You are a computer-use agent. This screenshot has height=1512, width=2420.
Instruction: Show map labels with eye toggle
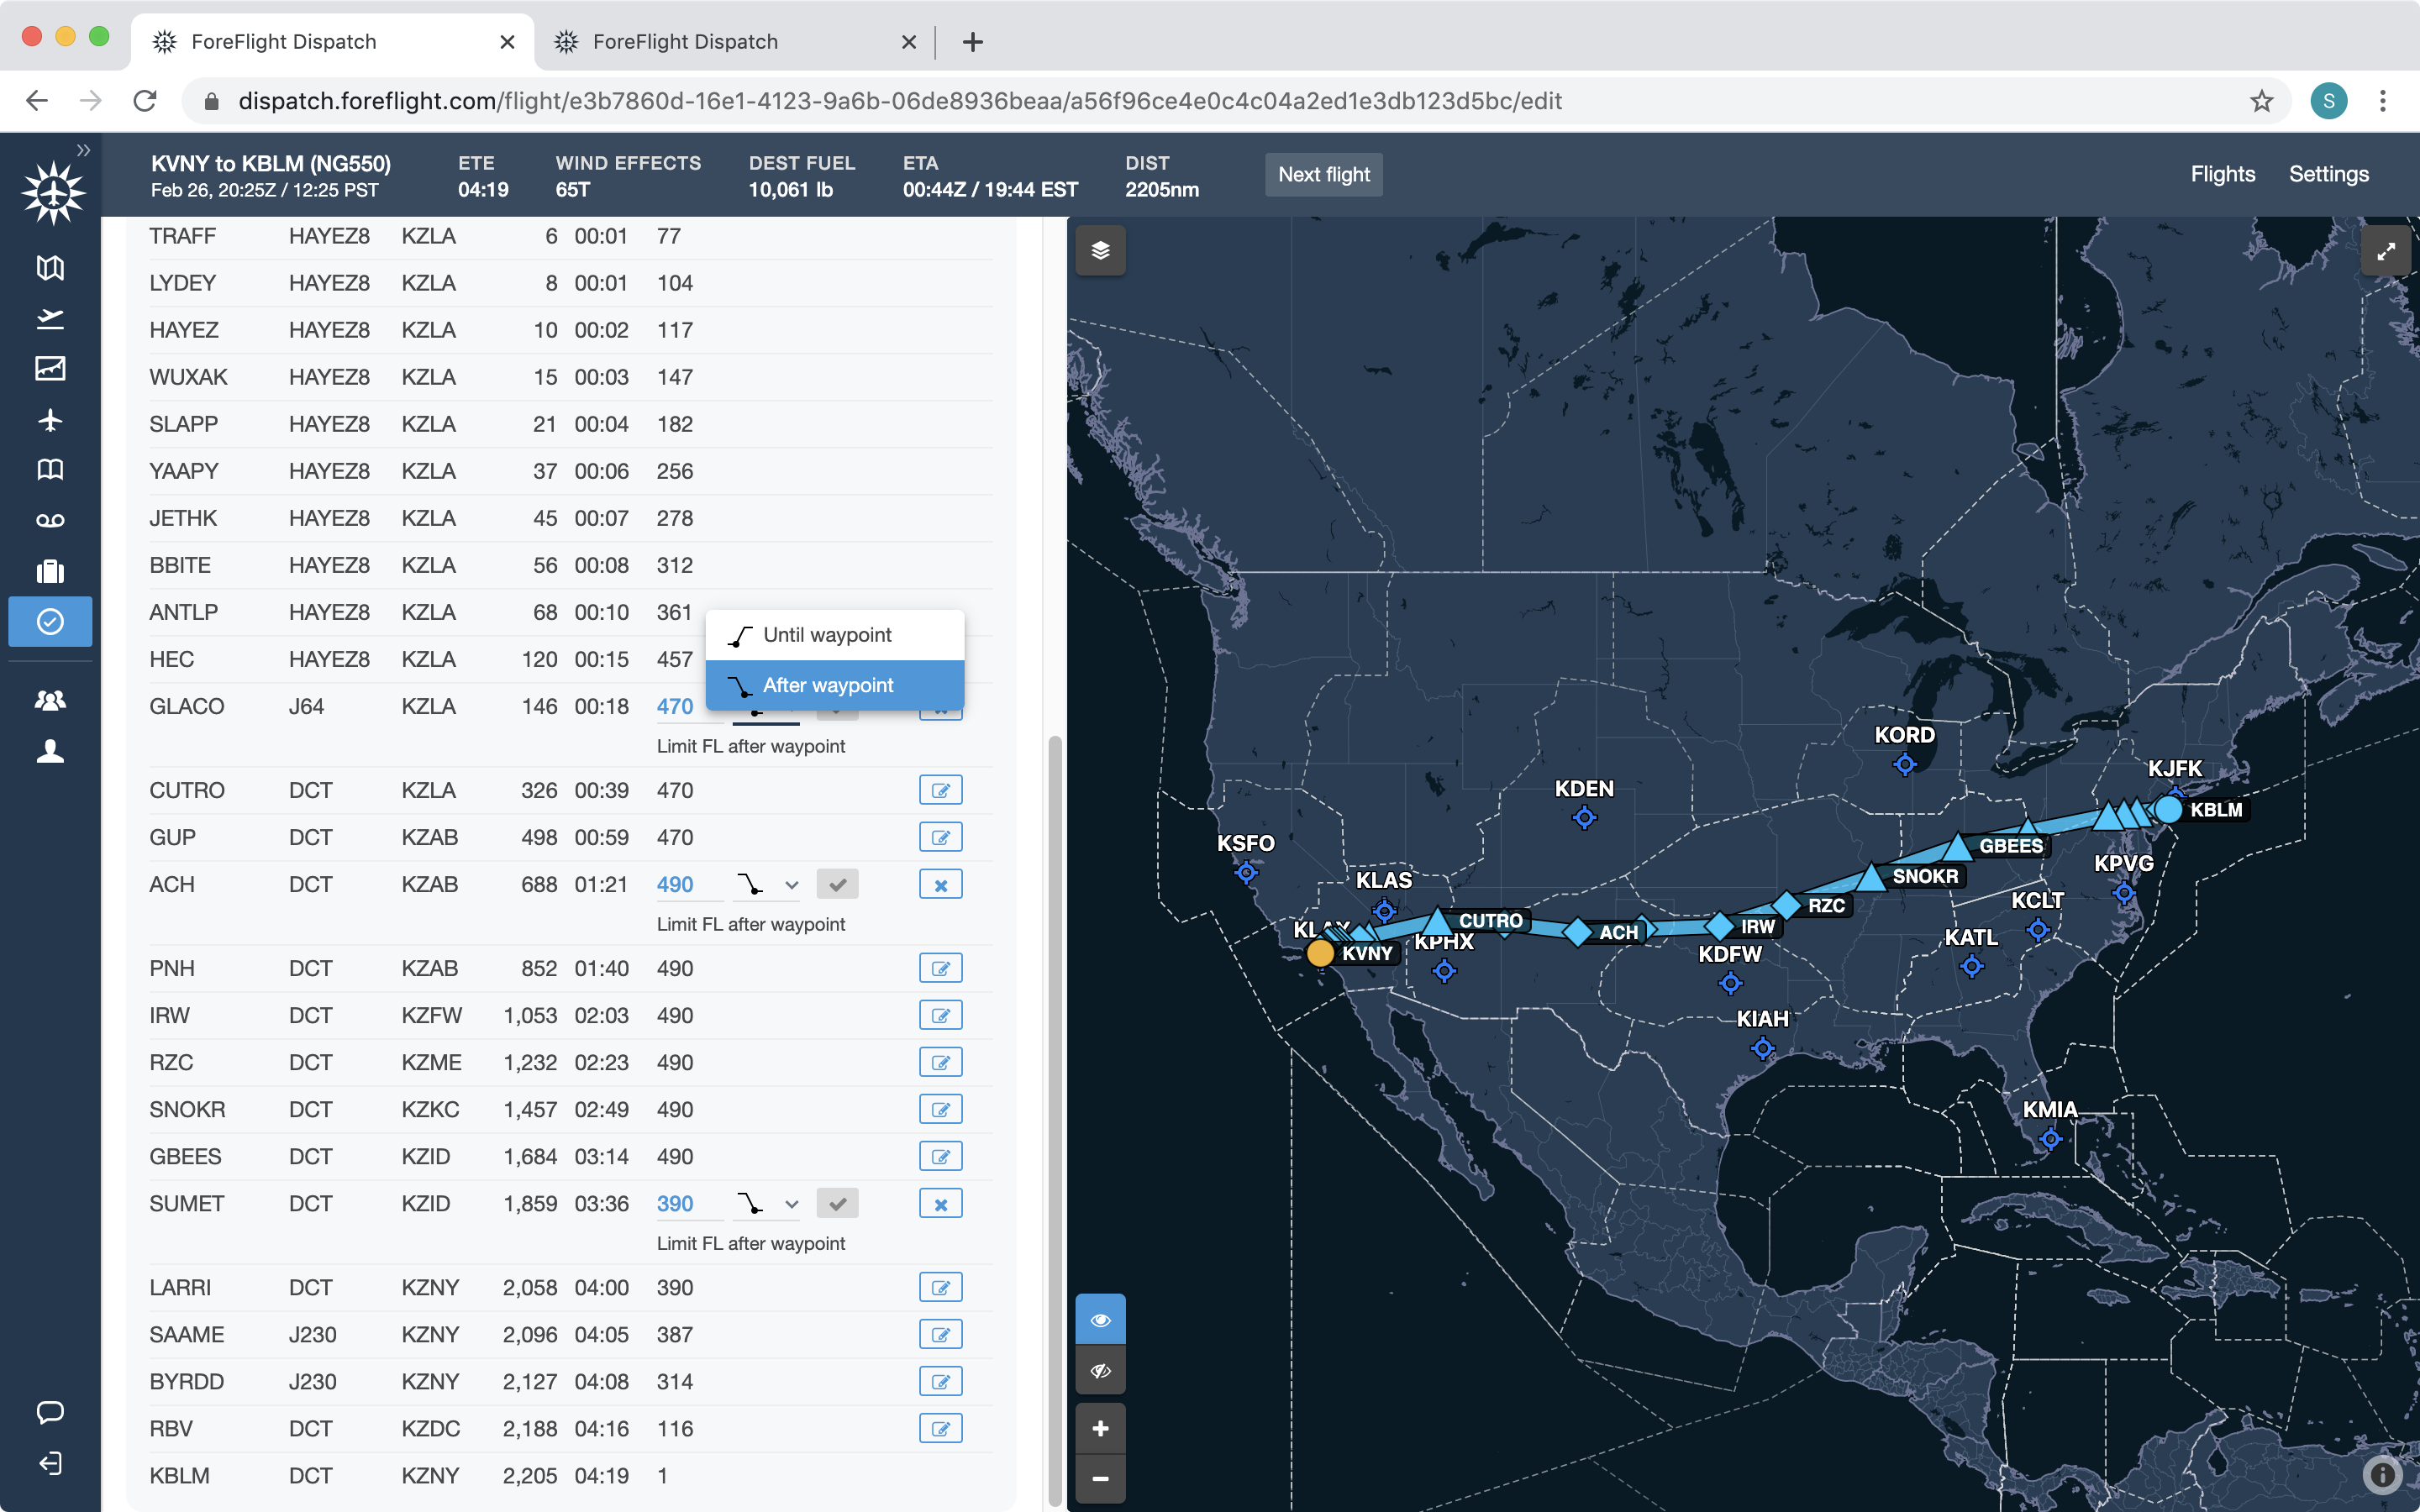tap(1100, 1320)
